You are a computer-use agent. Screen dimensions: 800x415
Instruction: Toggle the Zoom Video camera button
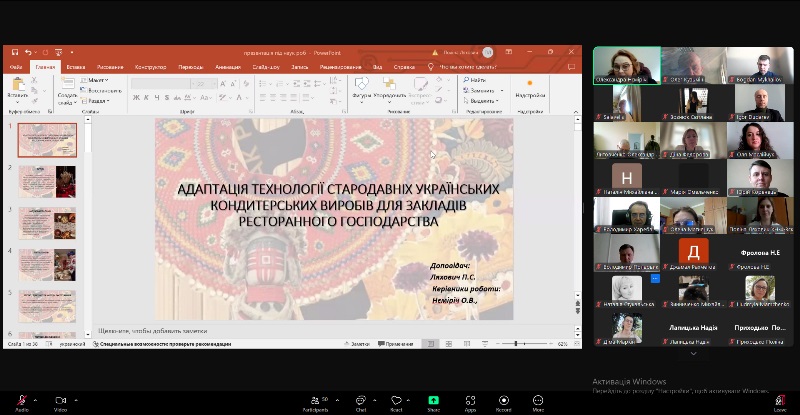coord(60,400)
